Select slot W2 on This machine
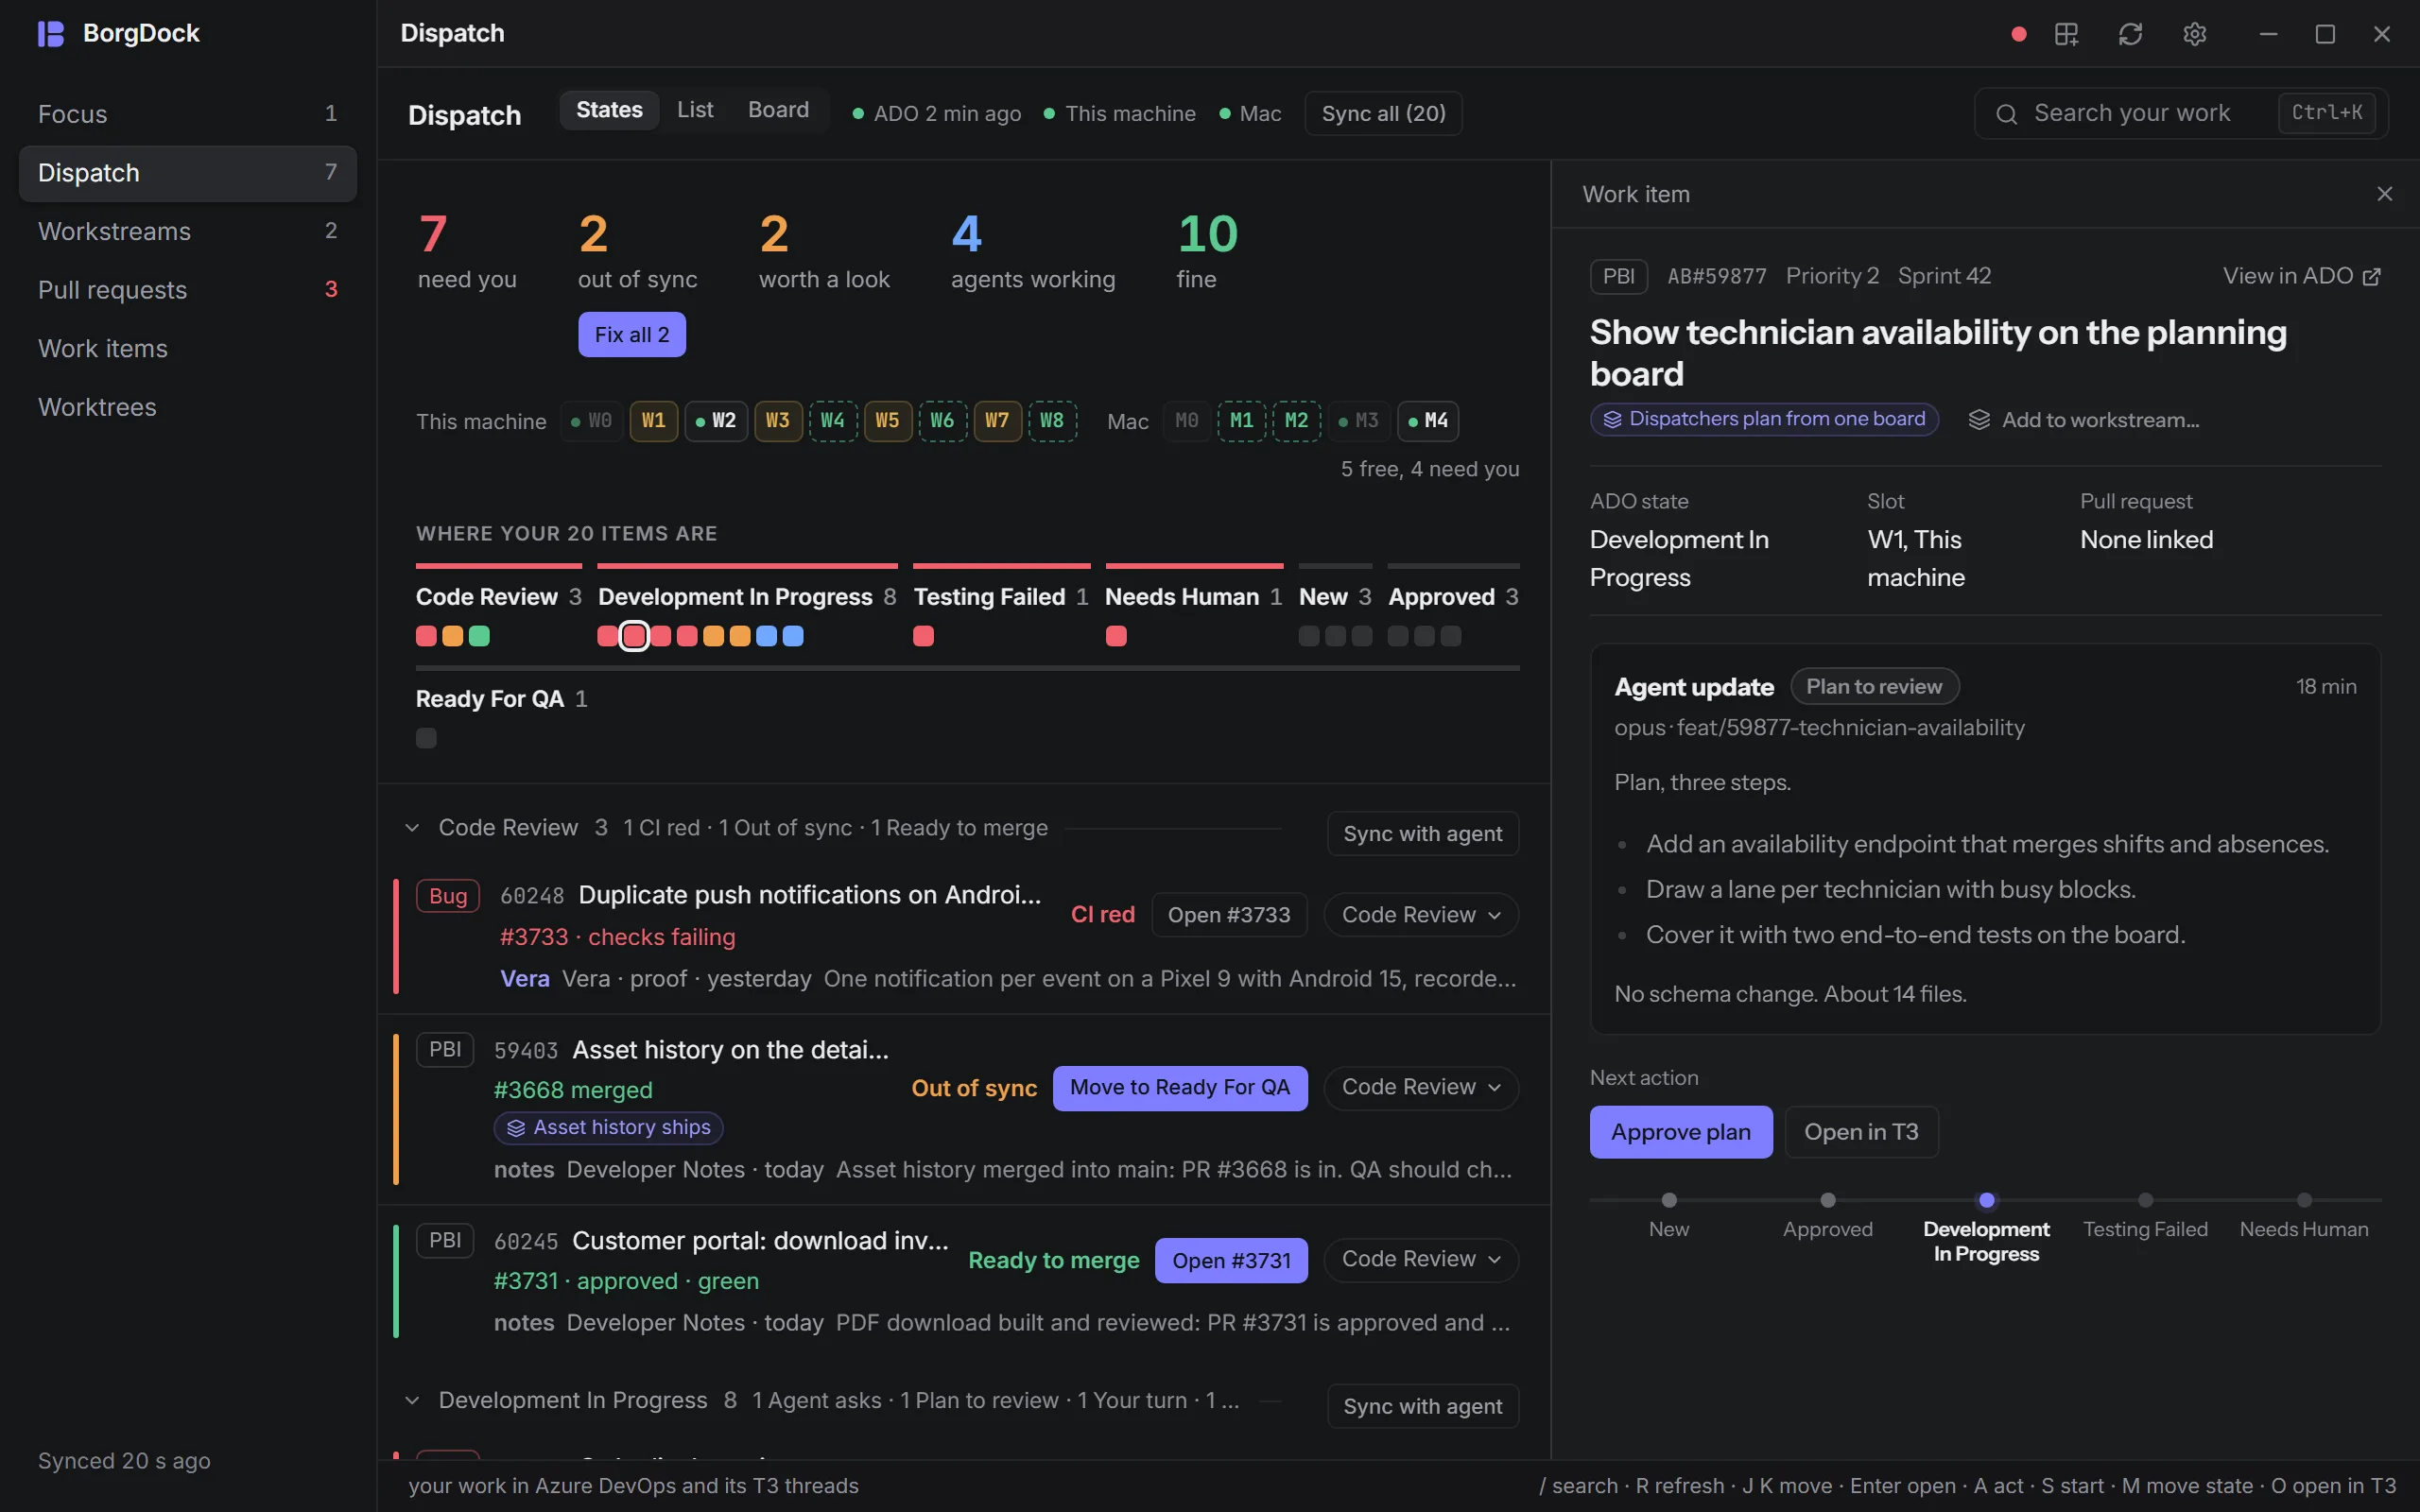Screen dimensions: 2420x1512 716,421
